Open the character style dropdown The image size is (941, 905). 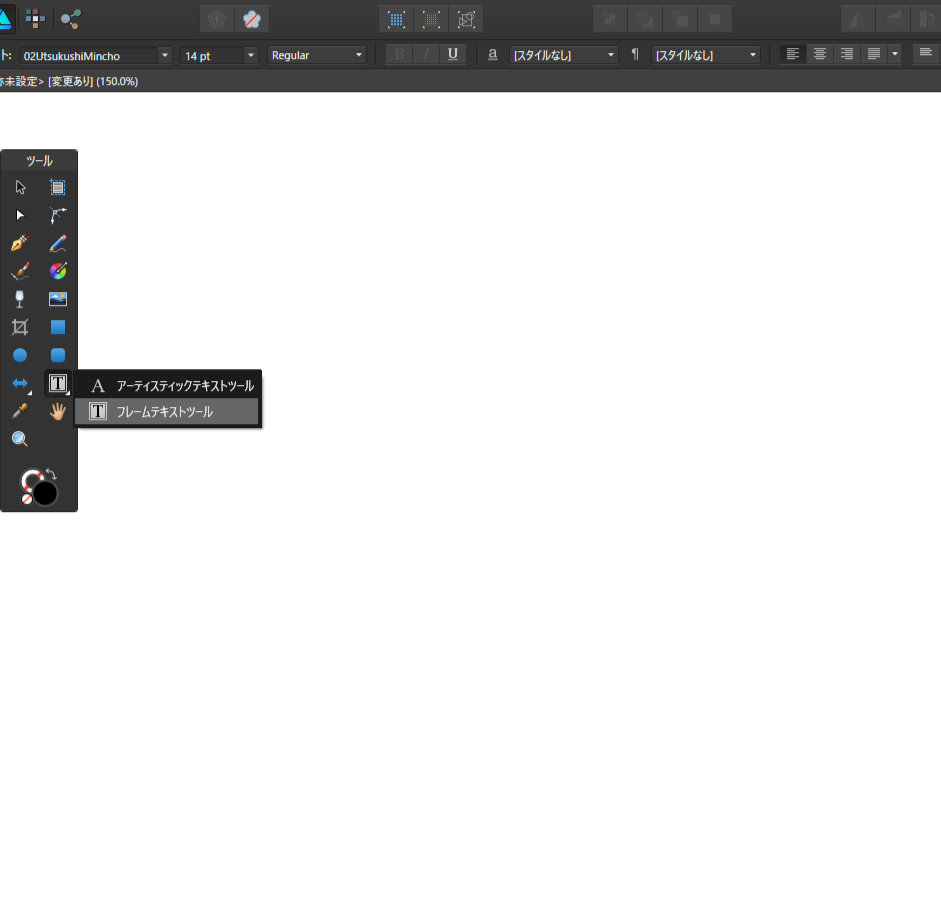pos(564,55)
